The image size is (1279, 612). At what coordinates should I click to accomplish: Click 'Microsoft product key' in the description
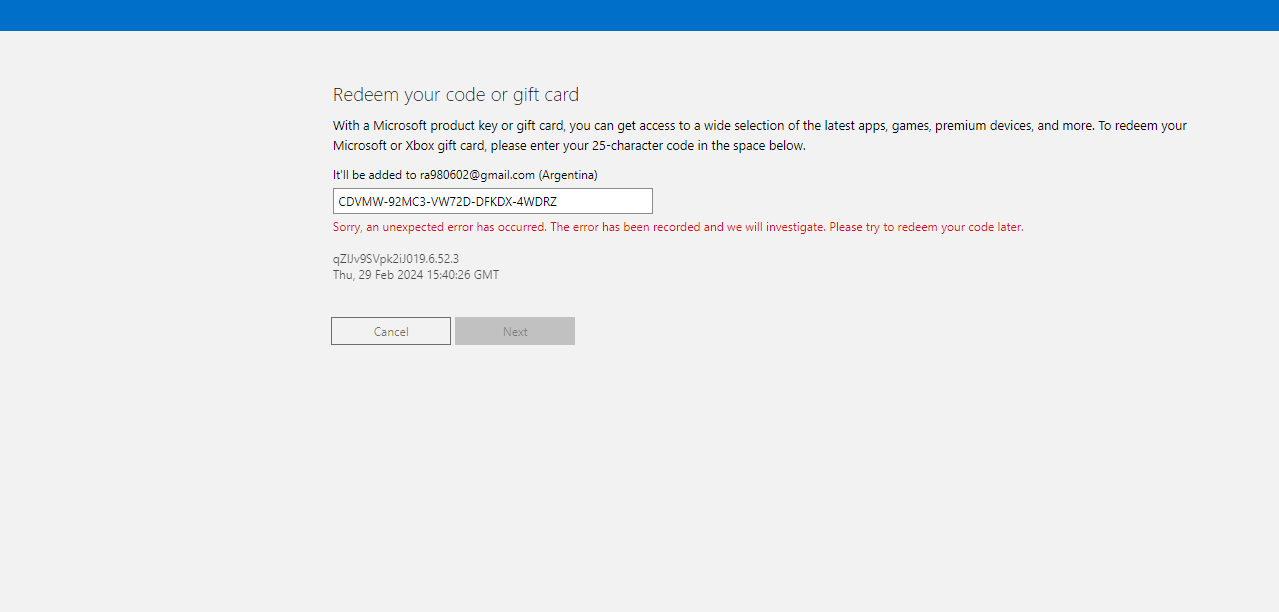435,126
